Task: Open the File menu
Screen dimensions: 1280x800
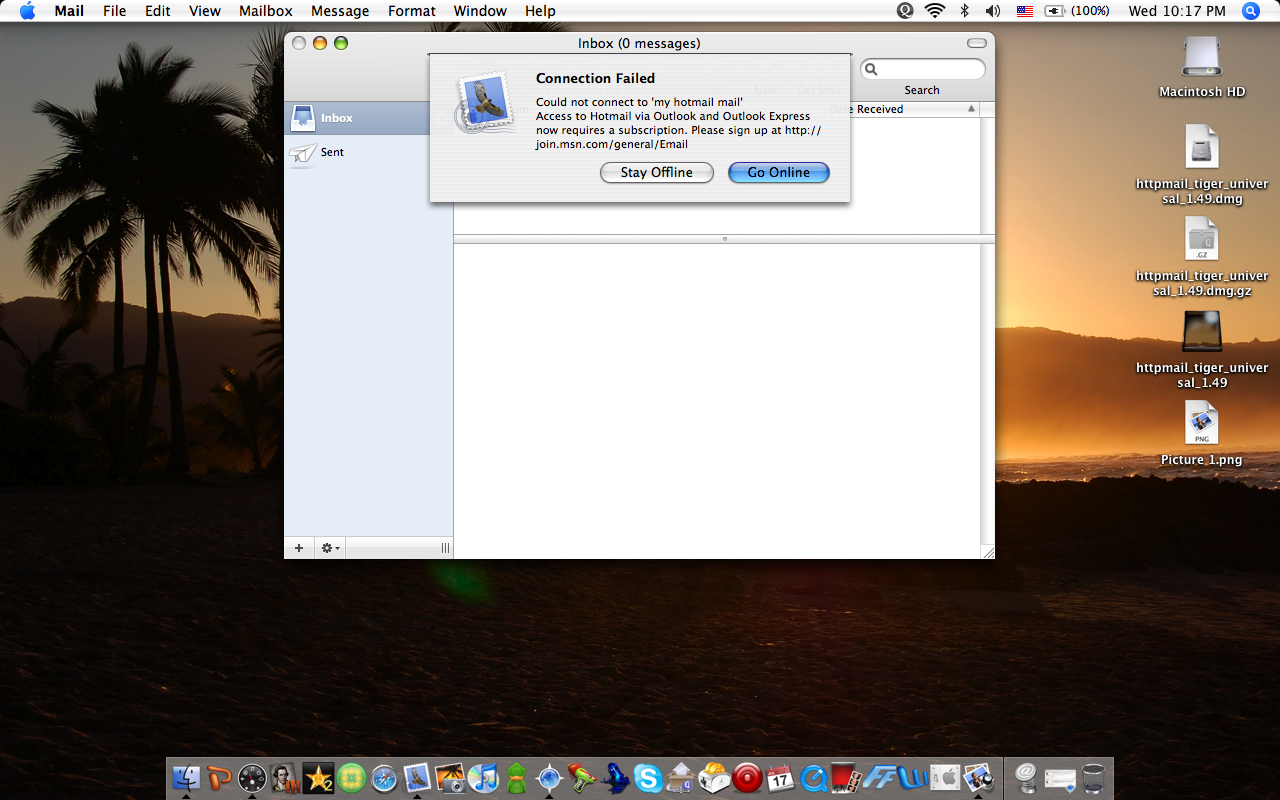Action: point(114,11)
